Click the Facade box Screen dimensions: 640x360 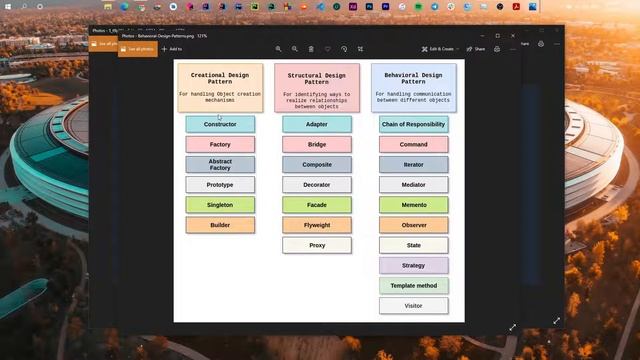(317, 205)
